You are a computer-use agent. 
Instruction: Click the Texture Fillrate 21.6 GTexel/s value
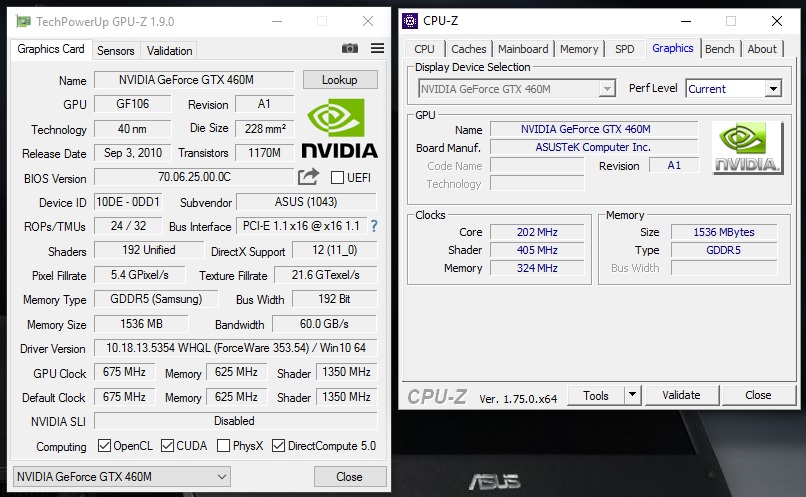325,275
